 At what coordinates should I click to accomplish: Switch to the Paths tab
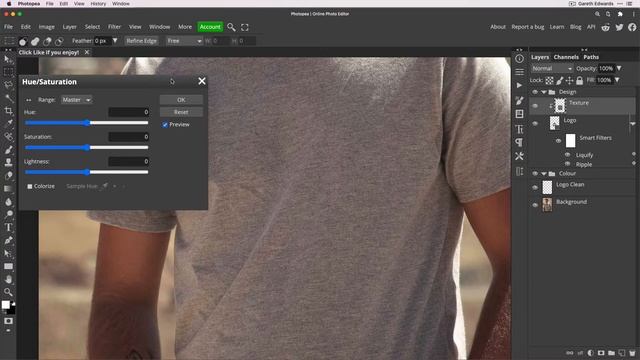click(591, 57)
